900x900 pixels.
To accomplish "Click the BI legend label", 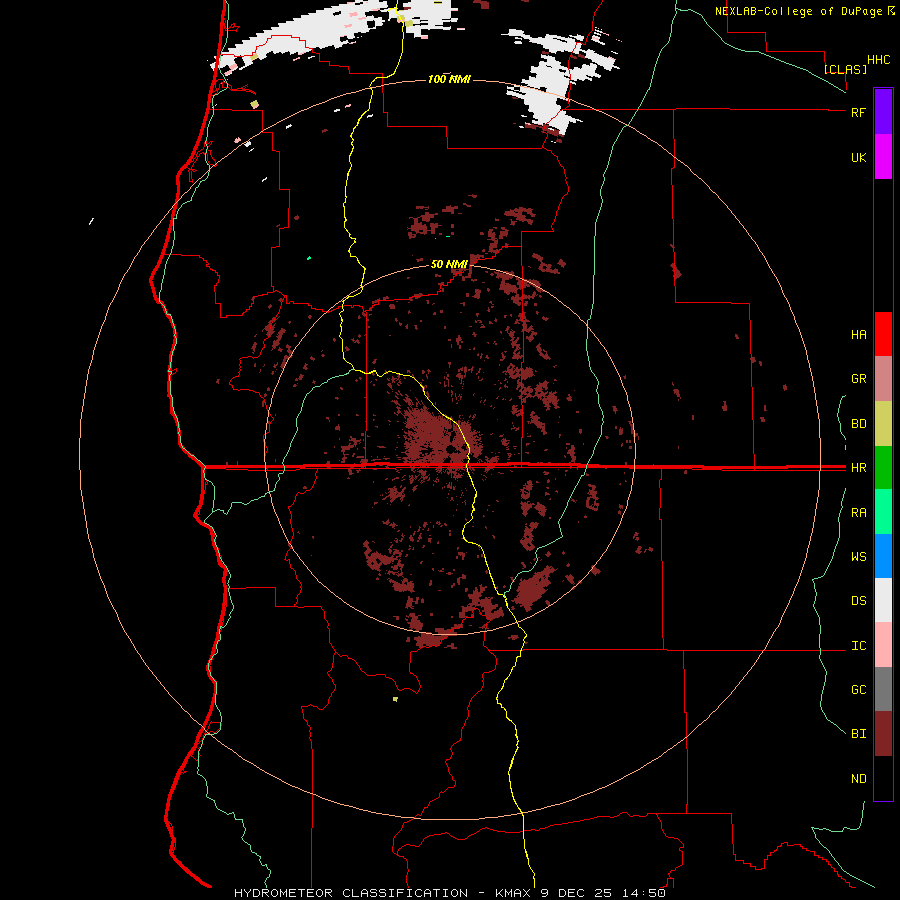I will [858, 734].
